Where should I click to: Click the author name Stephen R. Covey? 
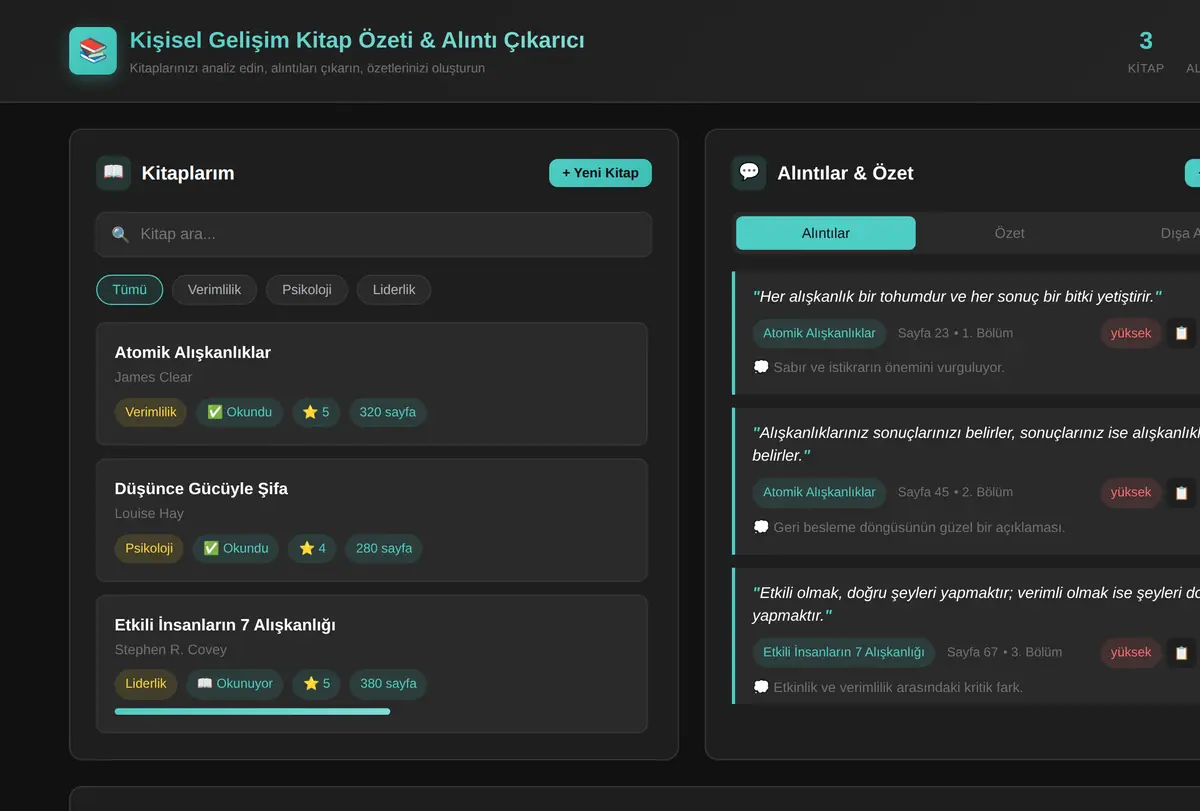(171, 649)
